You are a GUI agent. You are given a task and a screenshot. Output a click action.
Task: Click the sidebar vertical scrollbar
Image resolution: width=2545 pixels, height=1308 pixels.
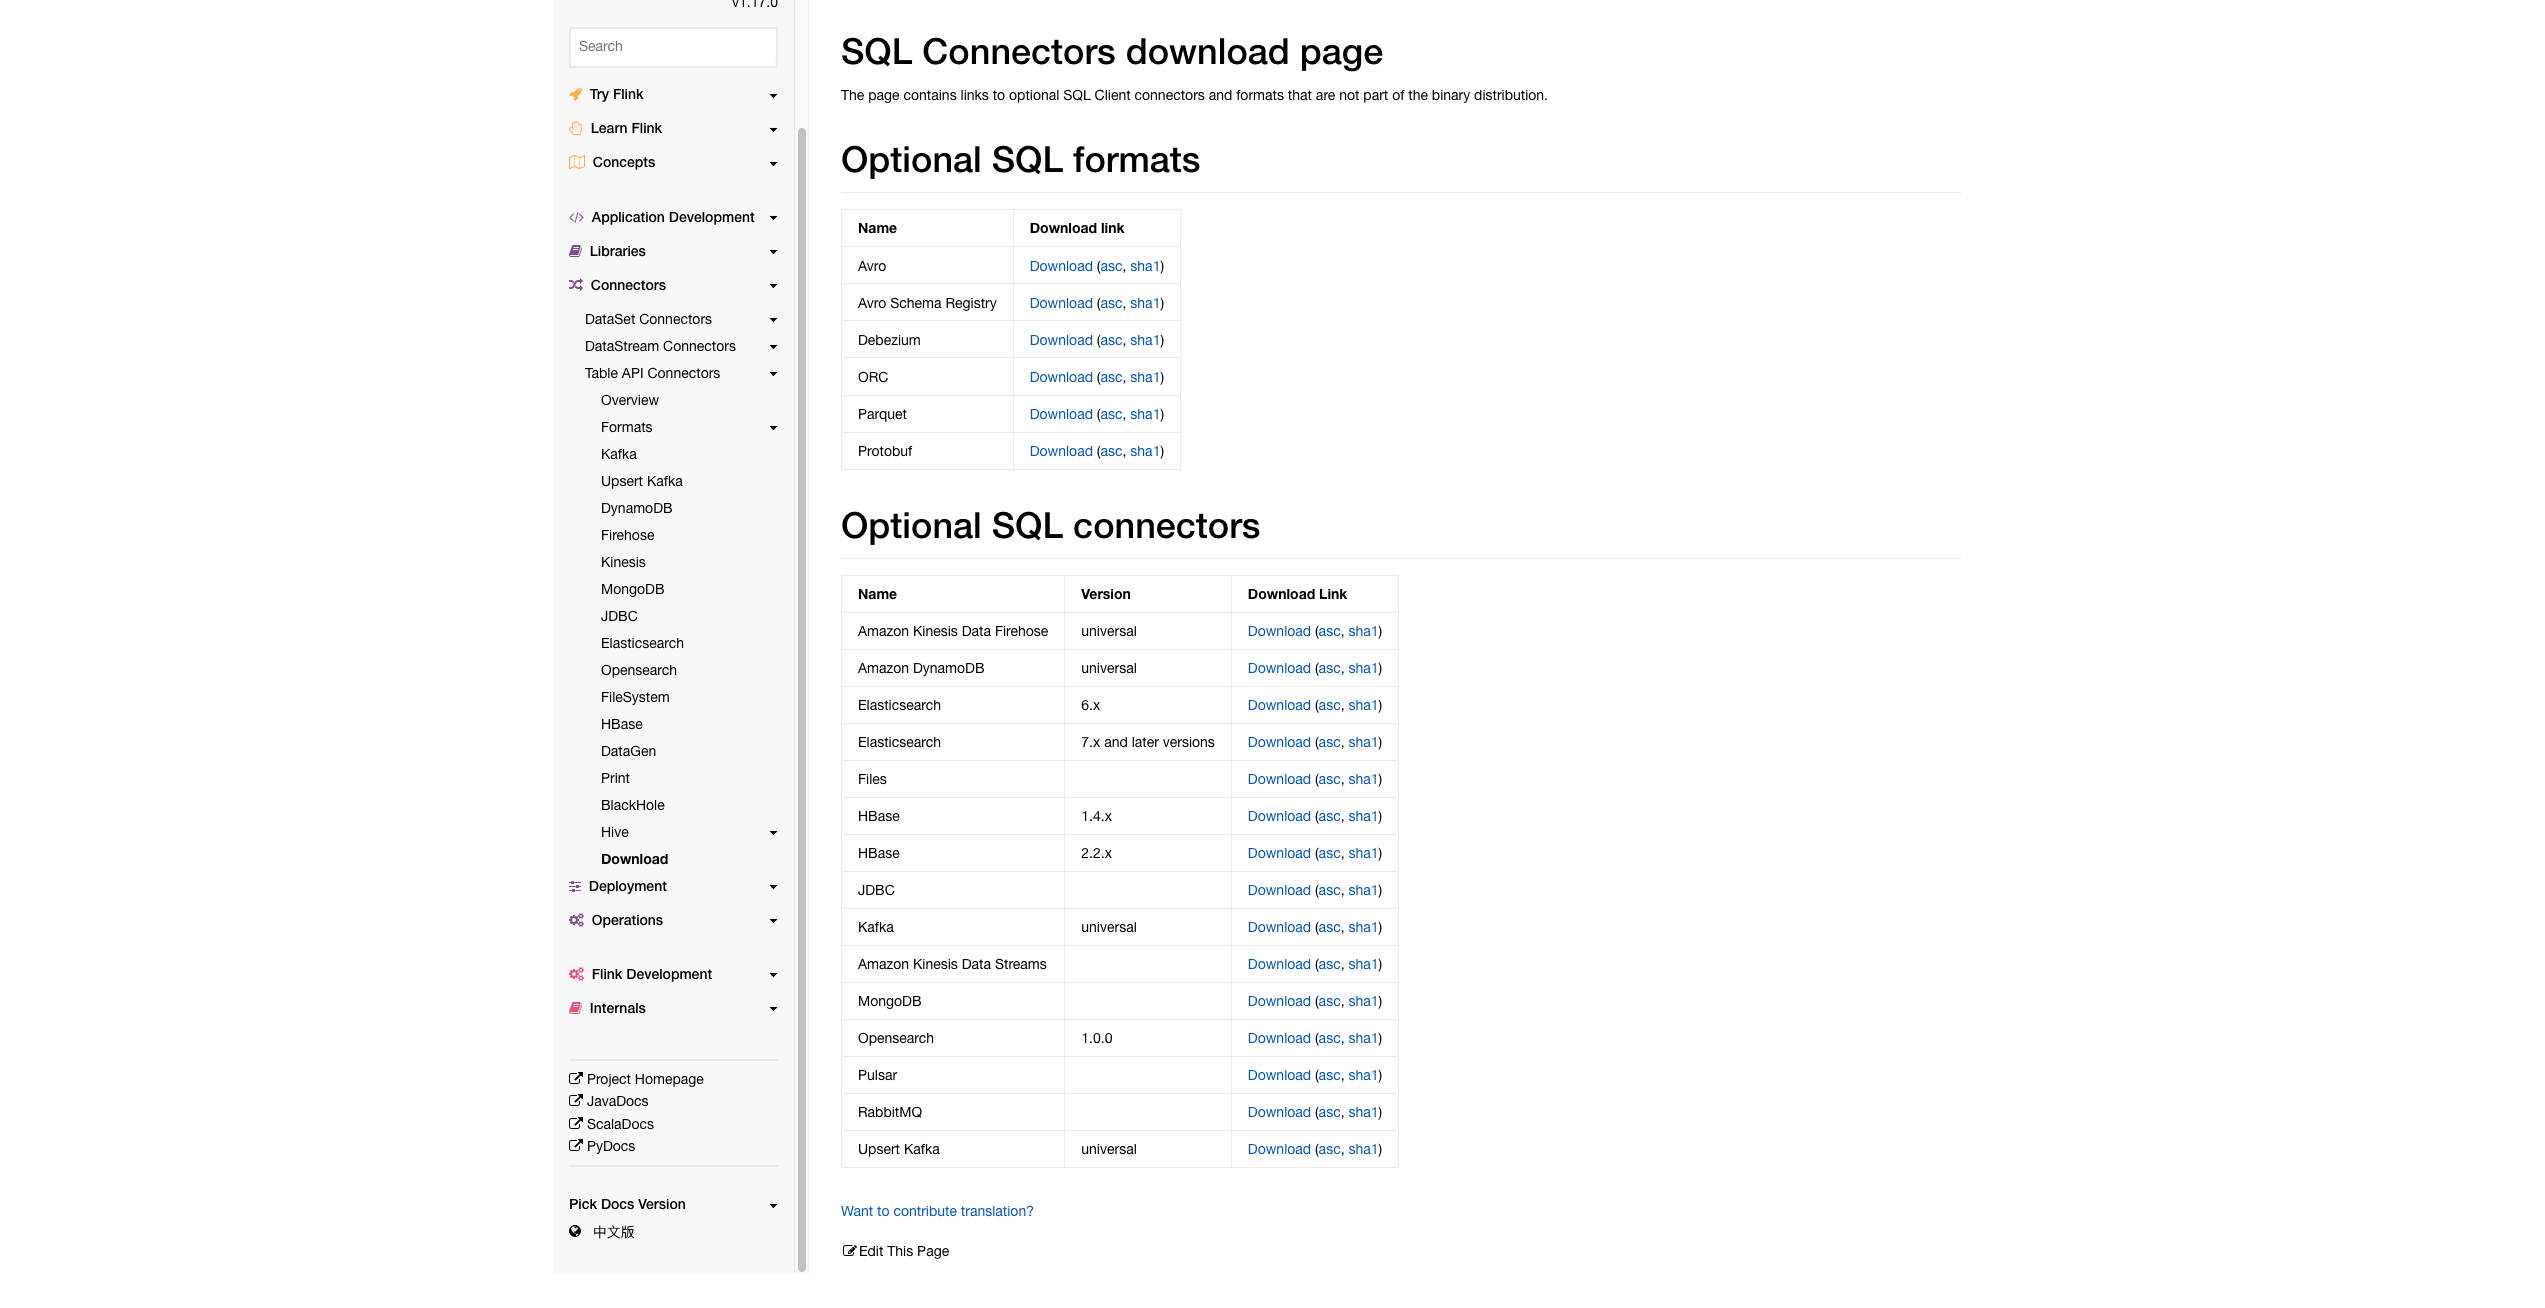click(x=801, y=700)
